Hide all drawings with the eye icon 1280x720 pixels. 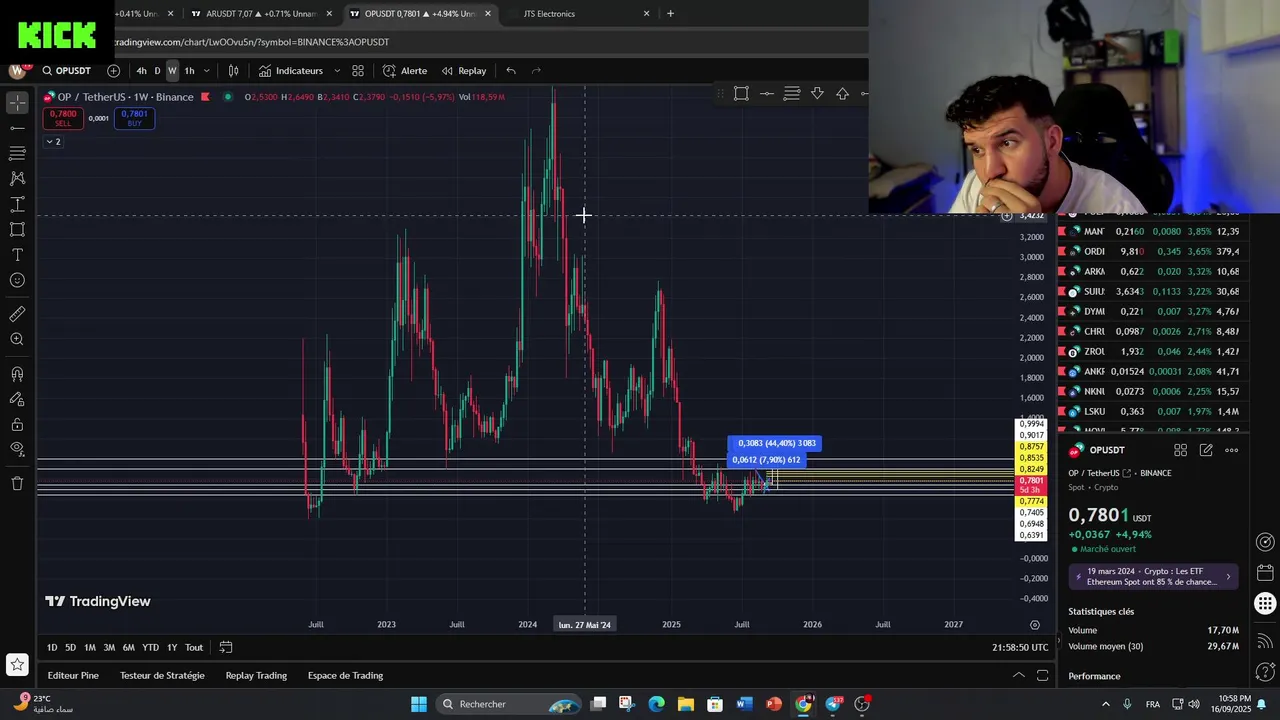coord(17,449)
